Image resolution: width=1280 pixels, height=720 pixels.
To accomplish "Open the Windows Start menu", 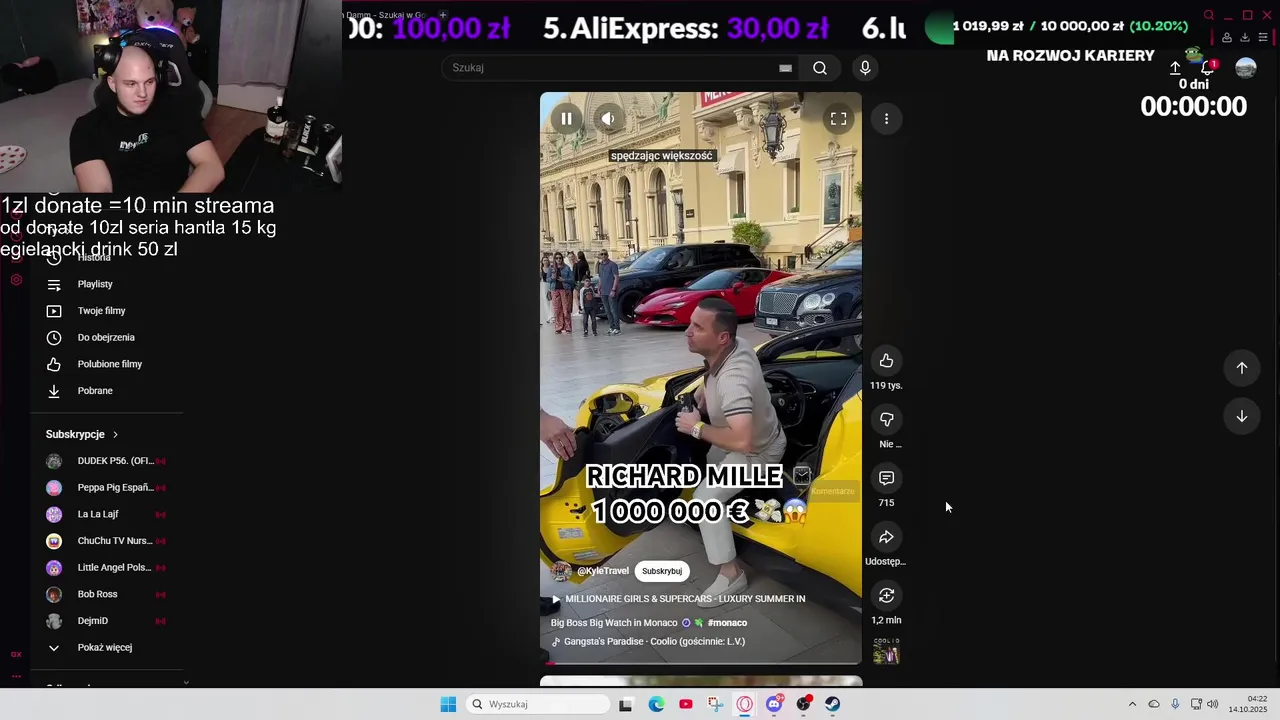I will pos(448,704).
